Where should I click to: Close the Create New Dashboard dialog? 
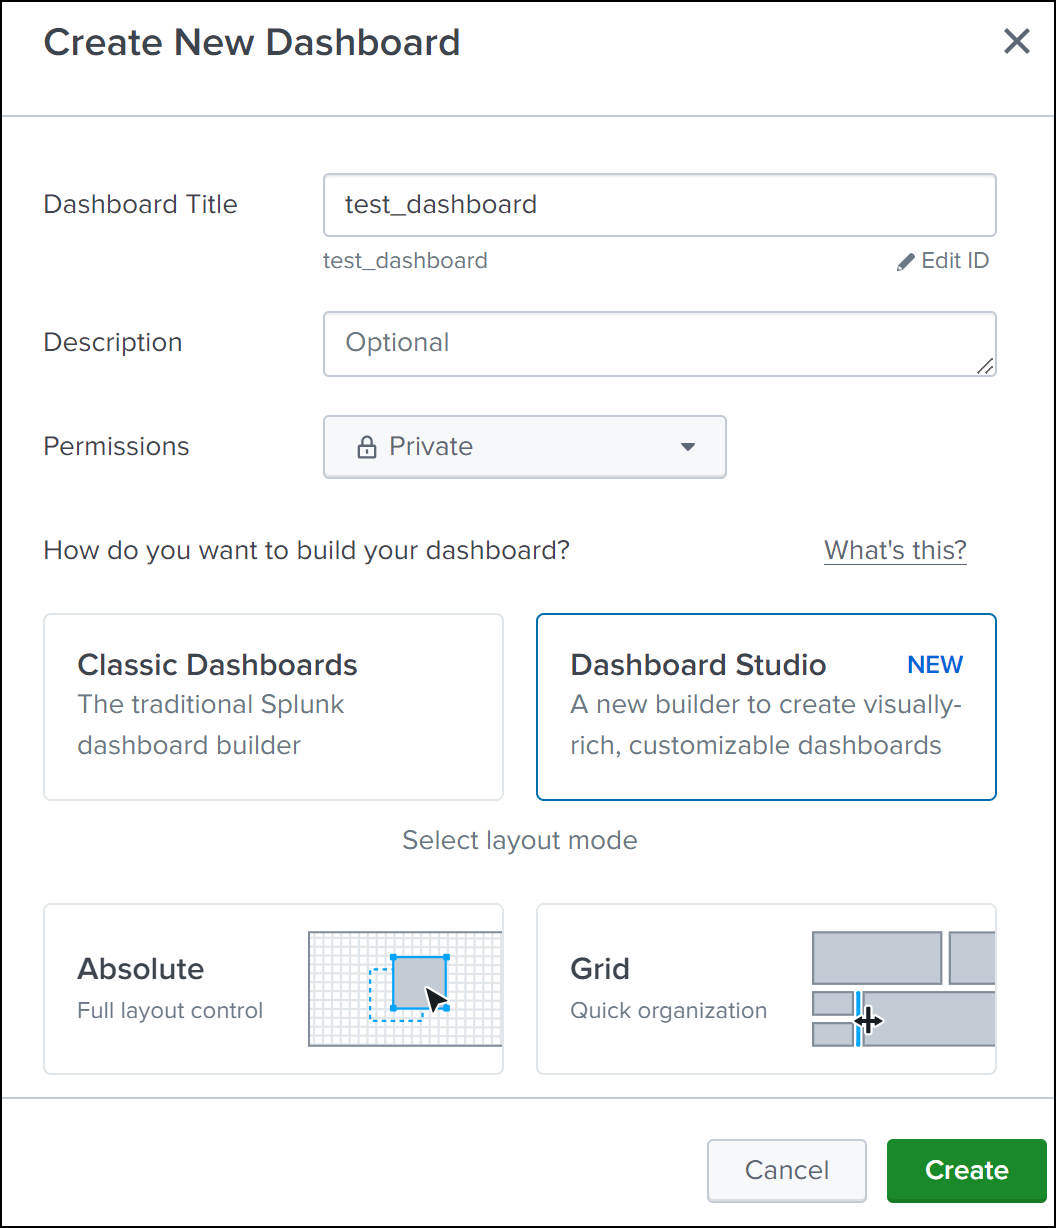[x=1016, y=42]
